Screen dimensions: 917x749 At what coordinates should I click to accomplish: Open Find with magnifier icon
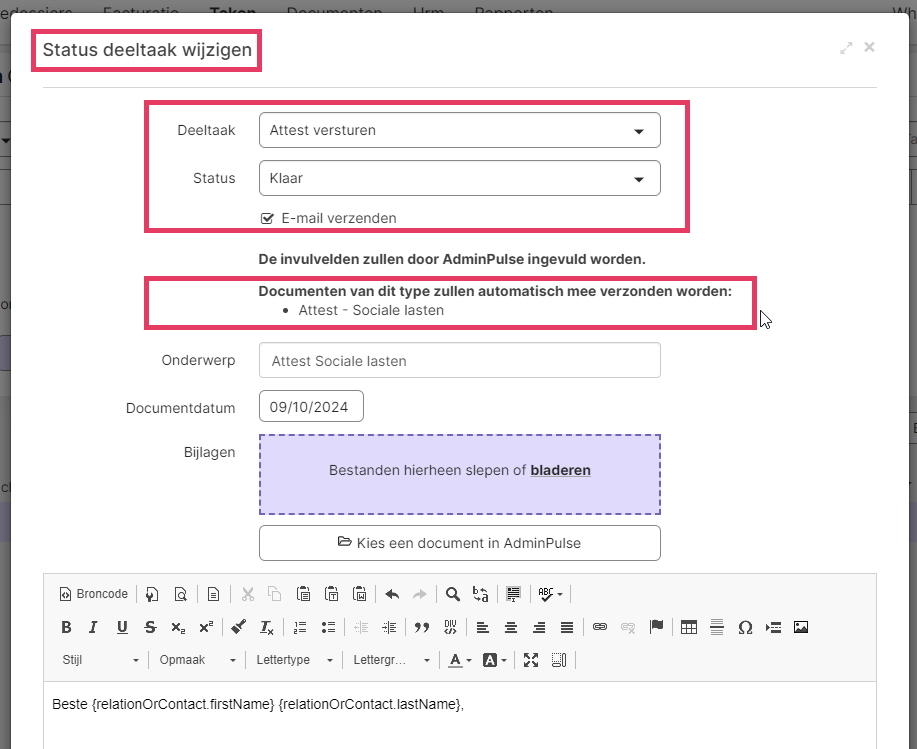click(452, 594)
